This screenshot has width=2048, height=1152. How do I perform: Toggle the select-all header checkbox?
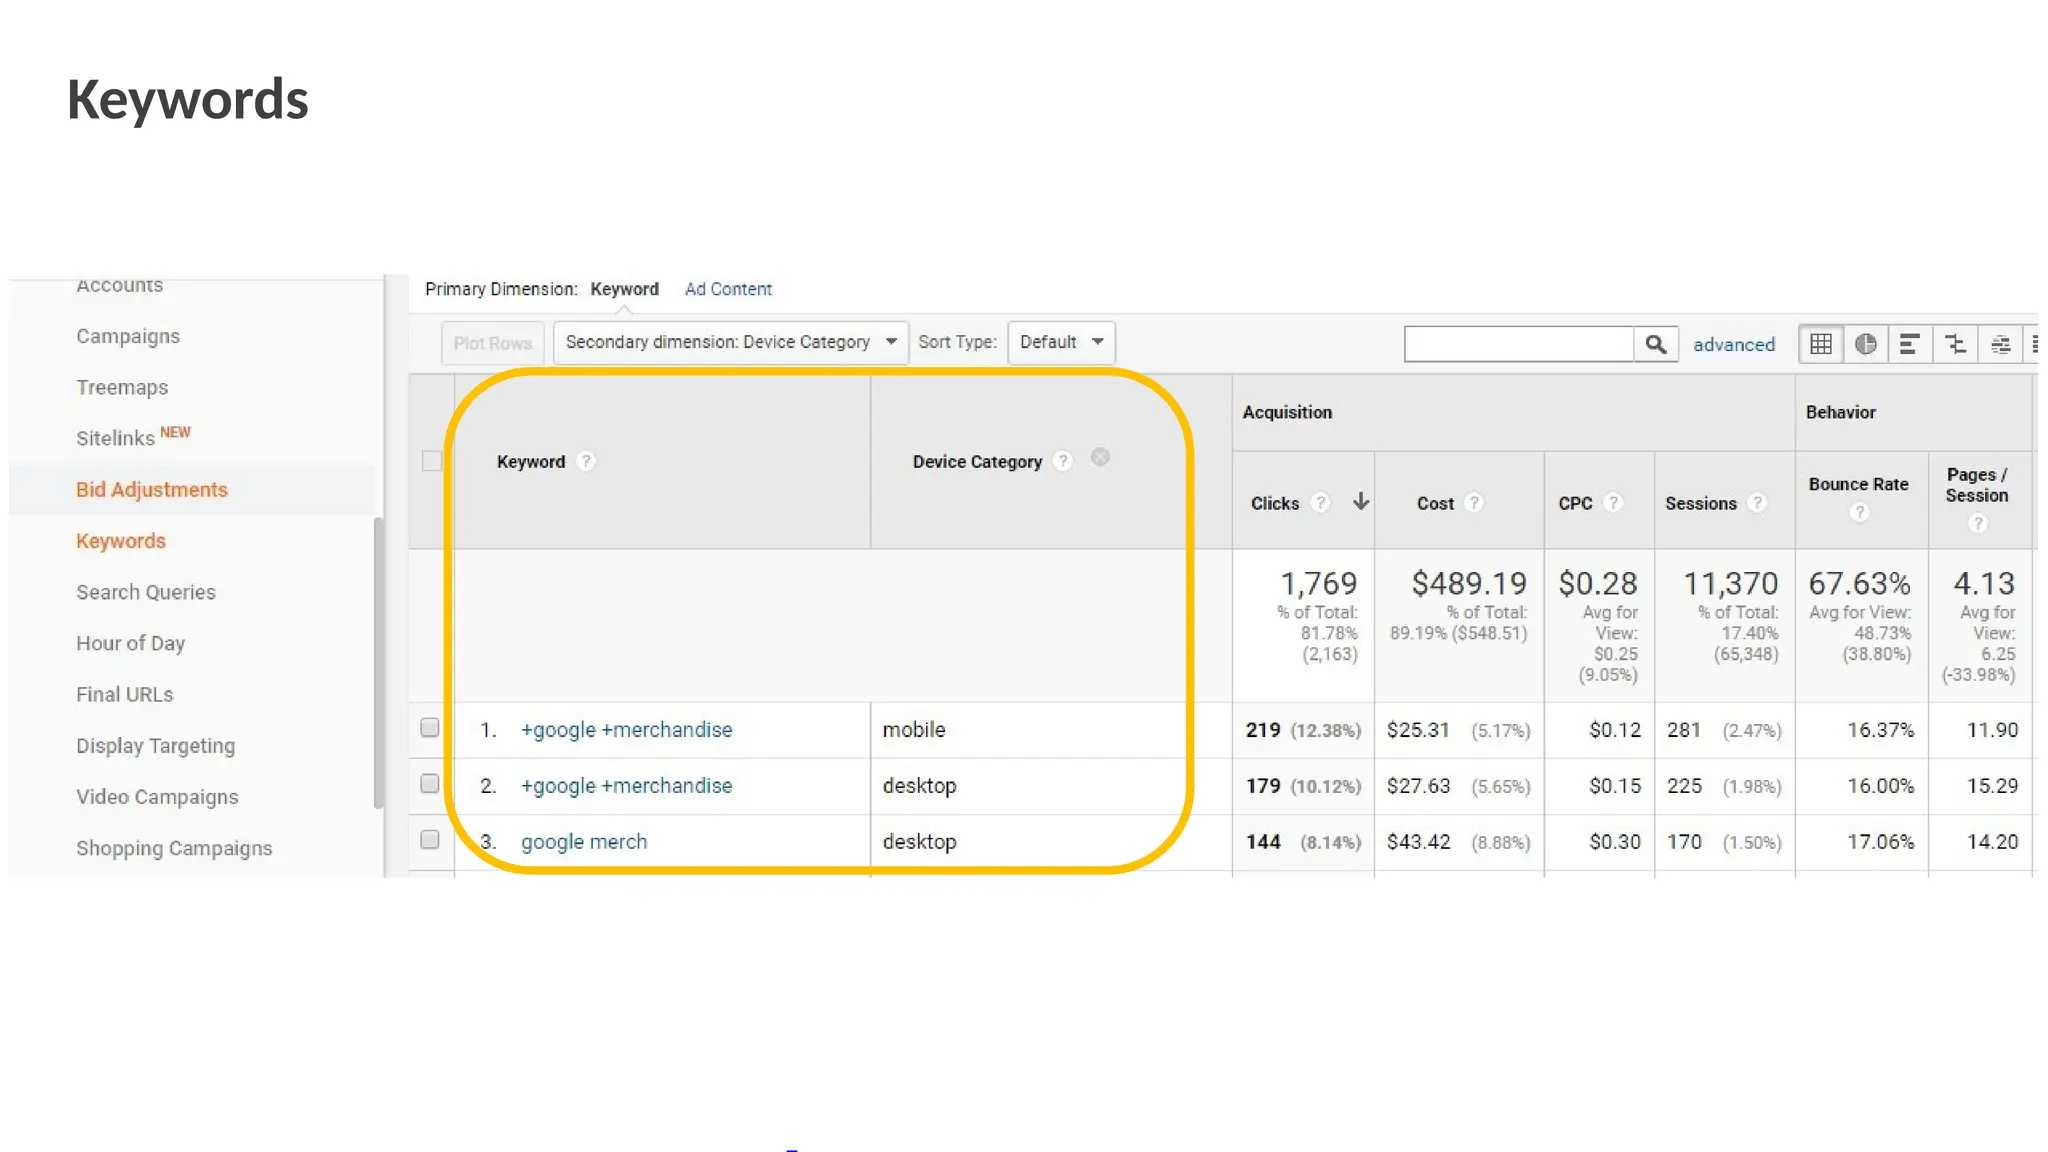click(x=432, y=461)
